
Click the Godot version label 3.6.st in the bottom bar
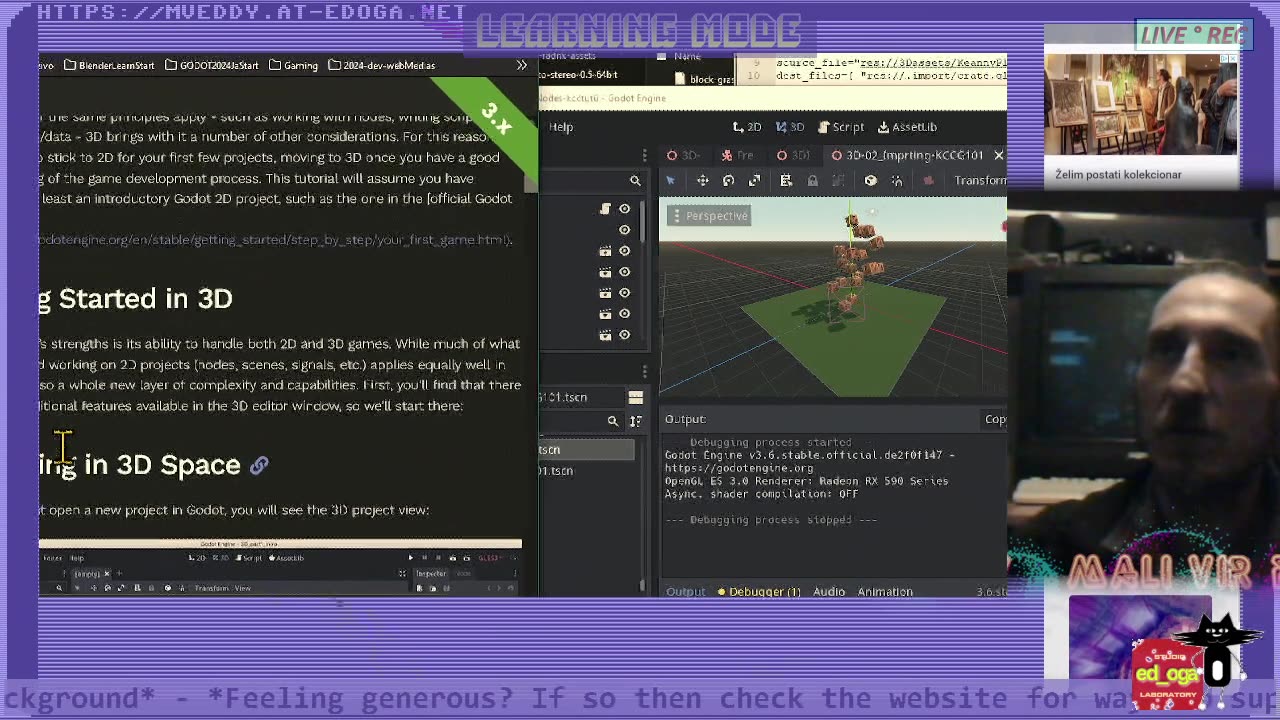[991, 592]
